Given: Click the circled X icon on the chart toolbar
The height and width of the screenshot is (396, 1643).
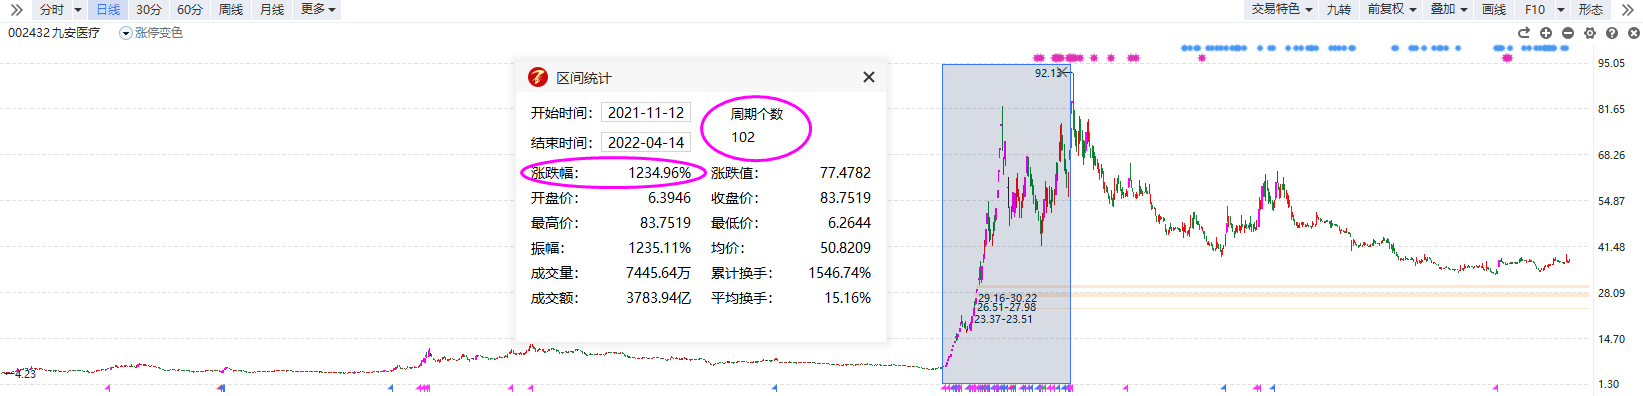Looking at the screenshot, I should (1634, 33).
